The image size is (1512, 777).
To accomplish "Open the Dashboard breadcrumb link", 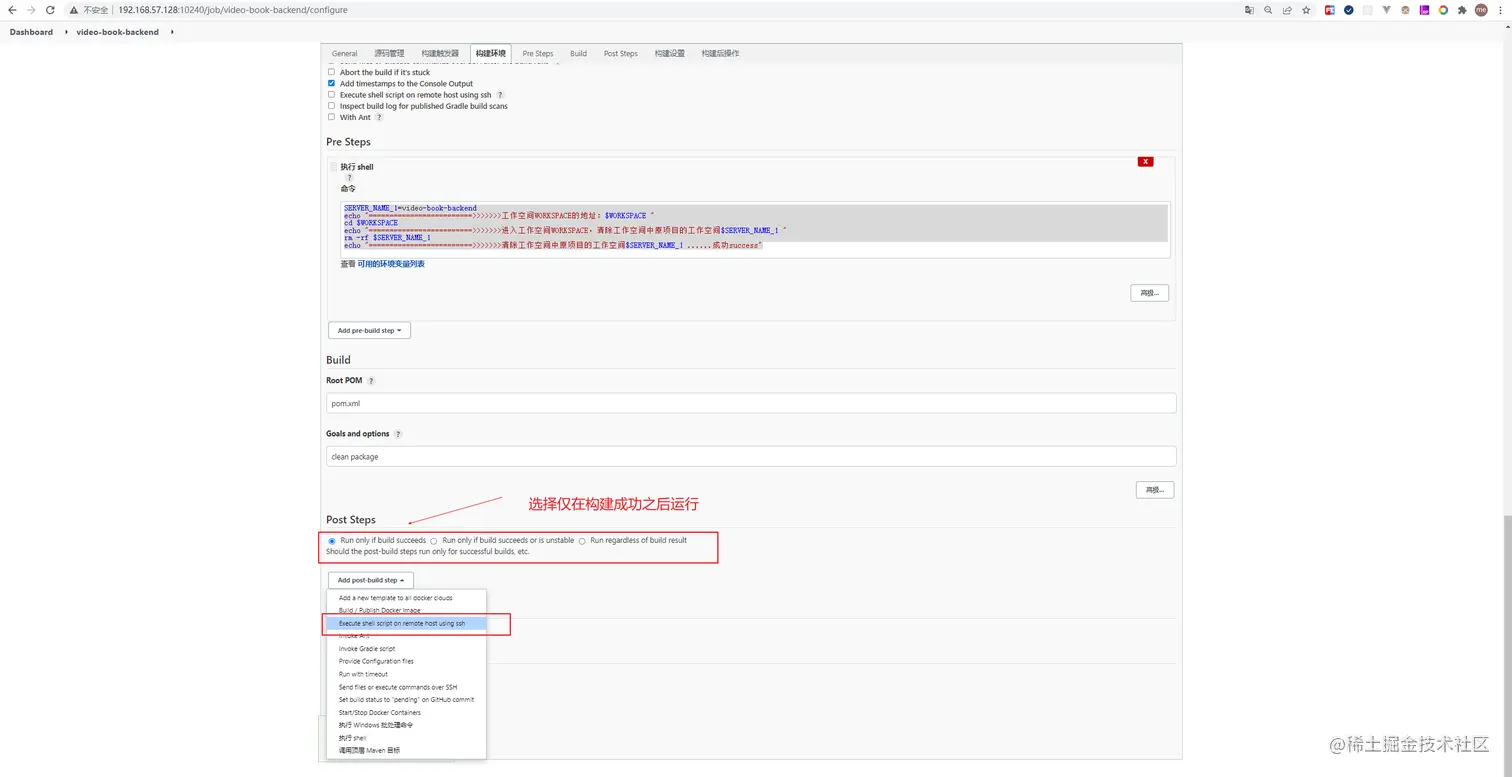I will (31, 32).
